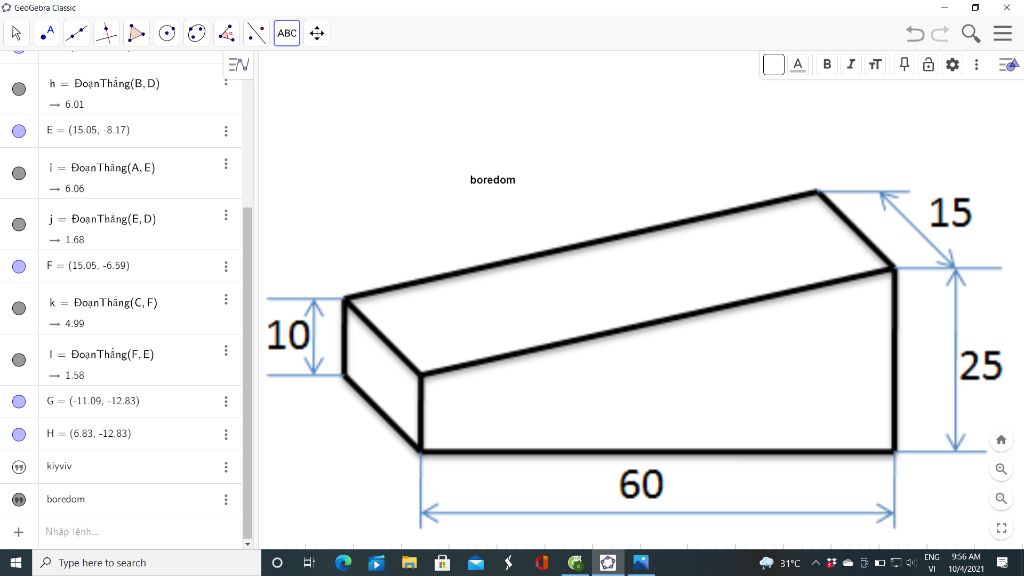This screenshot has width=1024, height=576.
Task: Open options menu for point G
Action: (x=226, y=402)
